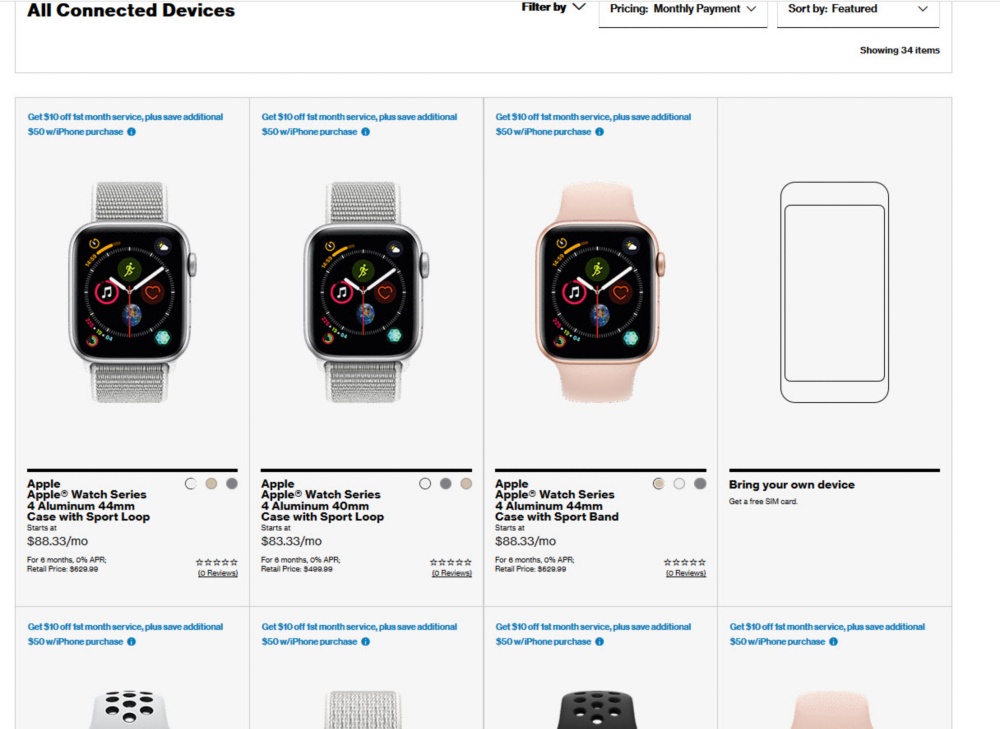Viewport: 1000px width, 729px height.
Task: Open info icon on 40mm watch promo
Action: 365,132
